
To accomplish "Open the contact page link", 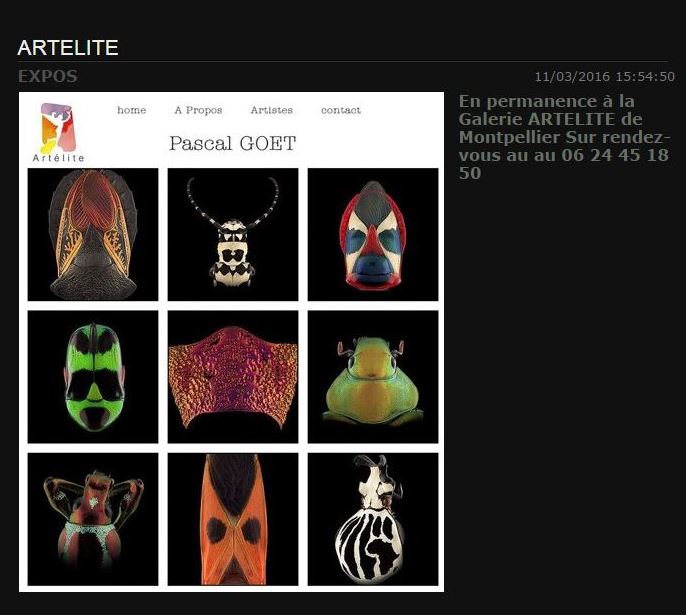I will (x=341, y=110).
